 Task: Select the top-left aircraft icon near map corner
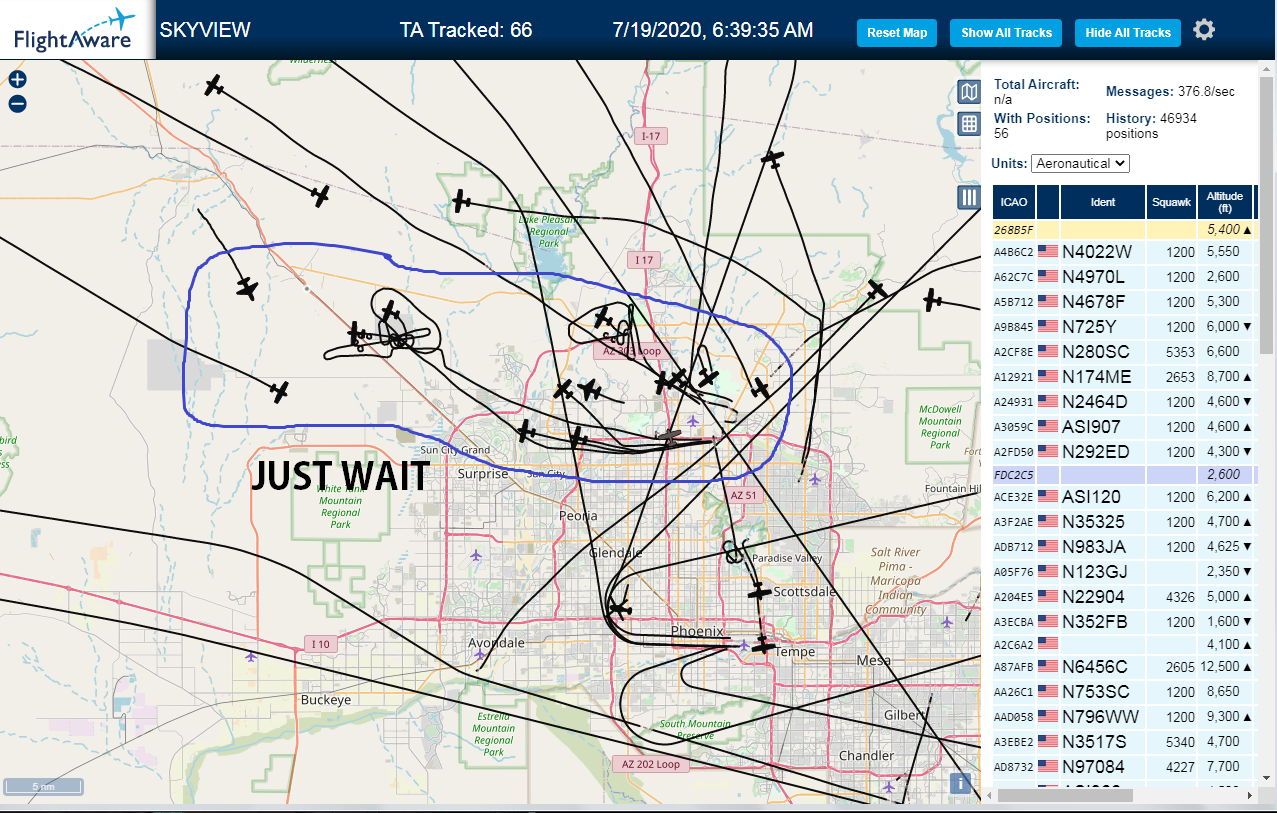[x=214, y=86]
